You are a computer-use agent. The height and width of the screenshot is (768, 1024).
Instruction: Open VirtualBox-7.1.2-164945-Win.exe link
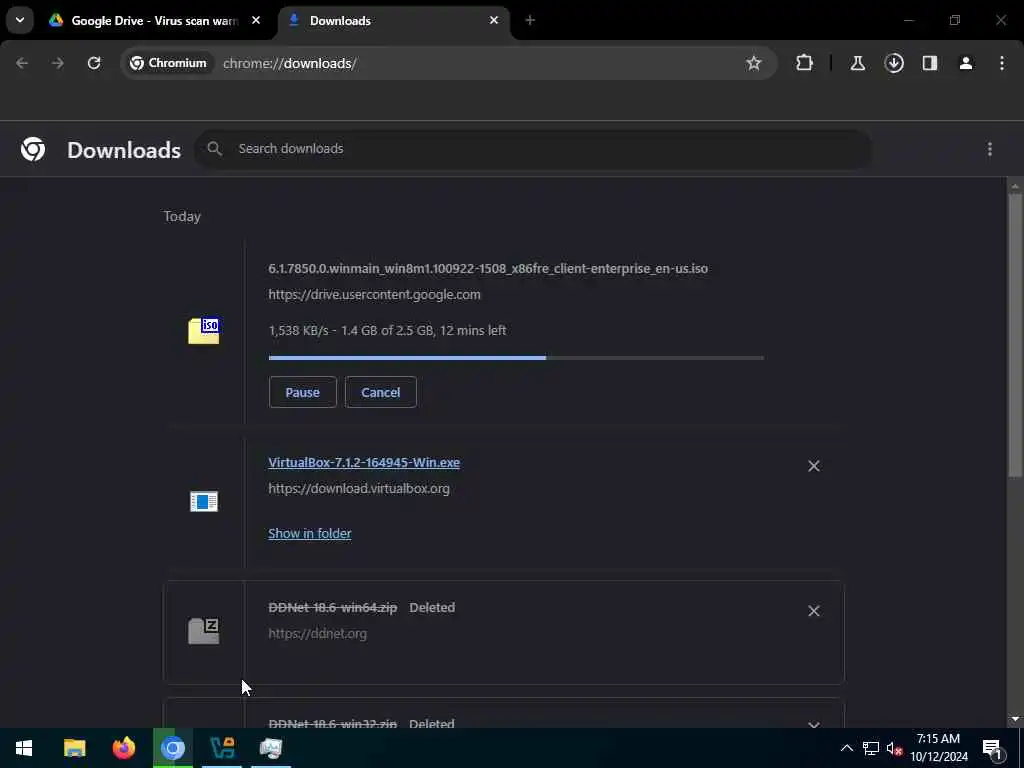[364, 462]
